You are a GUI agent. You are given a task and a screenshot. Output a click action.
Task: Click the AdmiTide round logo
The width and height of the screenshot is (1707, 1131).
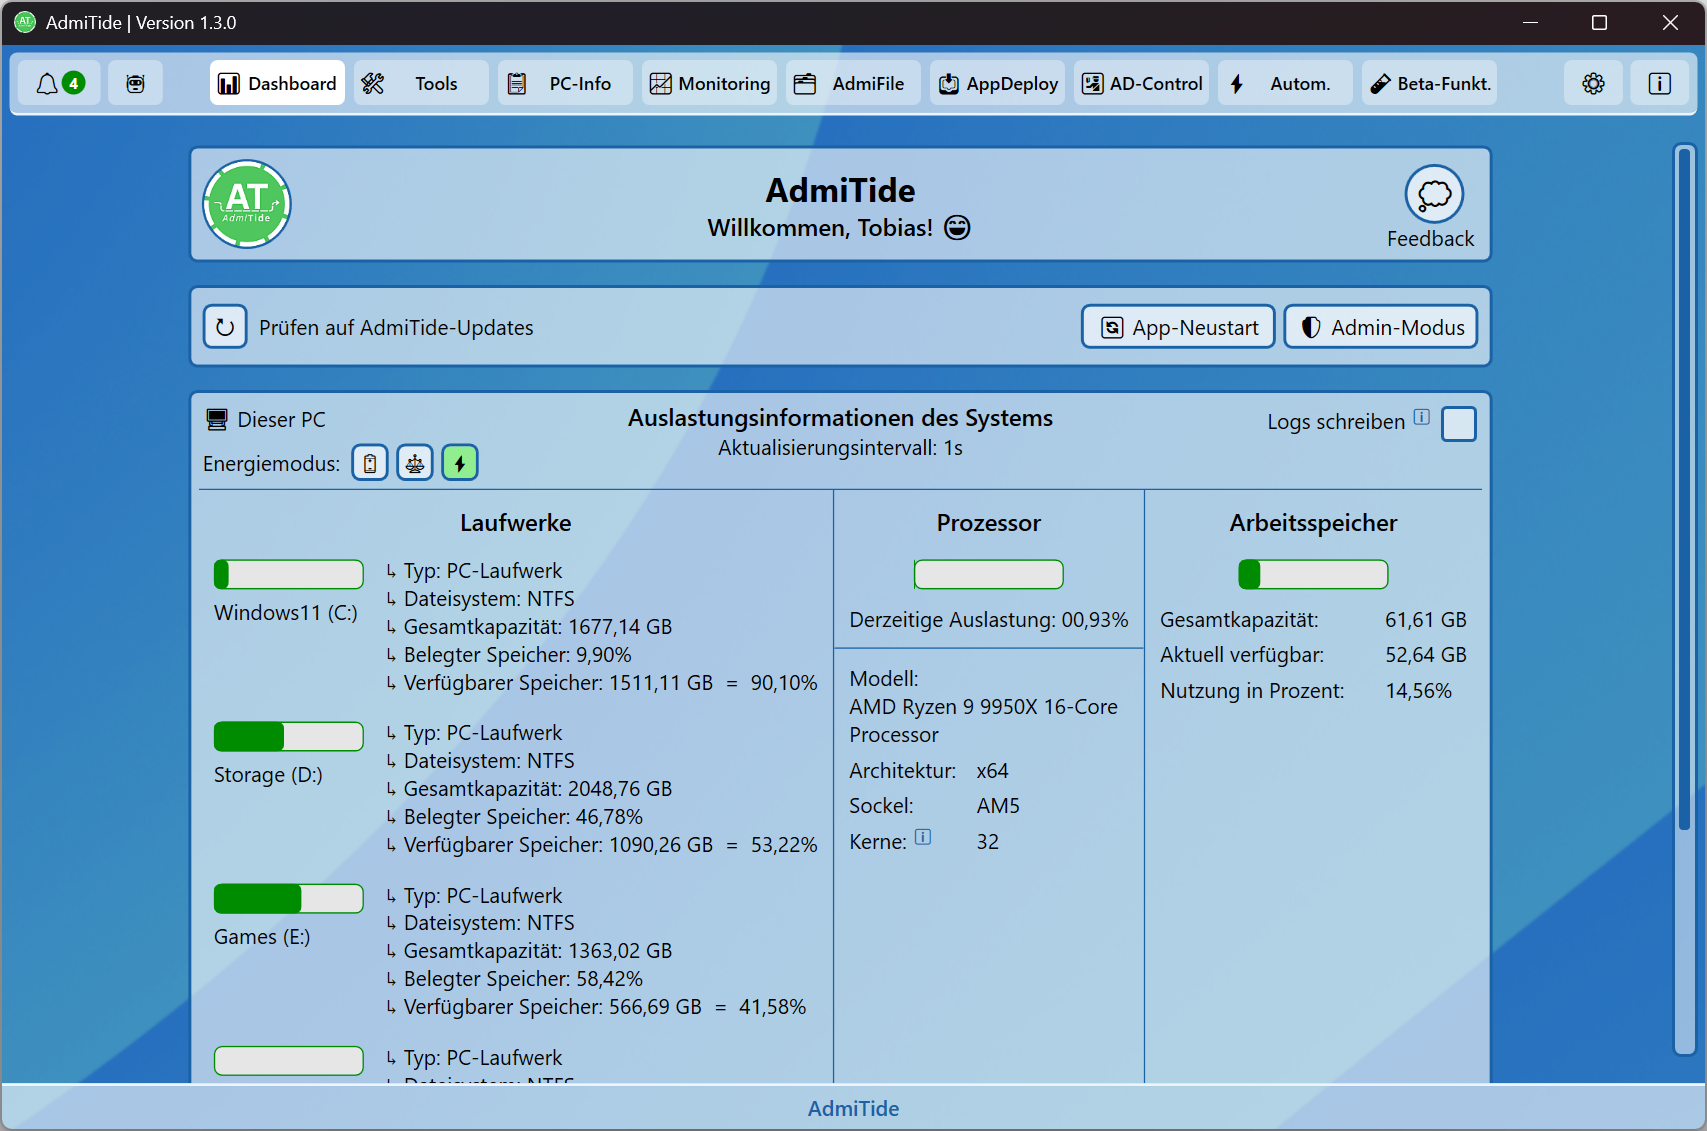(247, 204)
